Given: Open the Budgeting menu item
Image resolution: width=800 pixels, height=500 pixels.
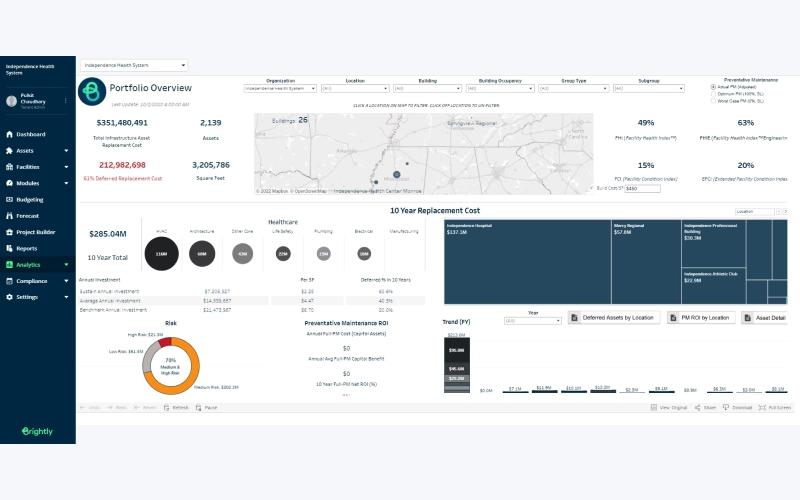Looking at the screenshot, I should (38, 199).
